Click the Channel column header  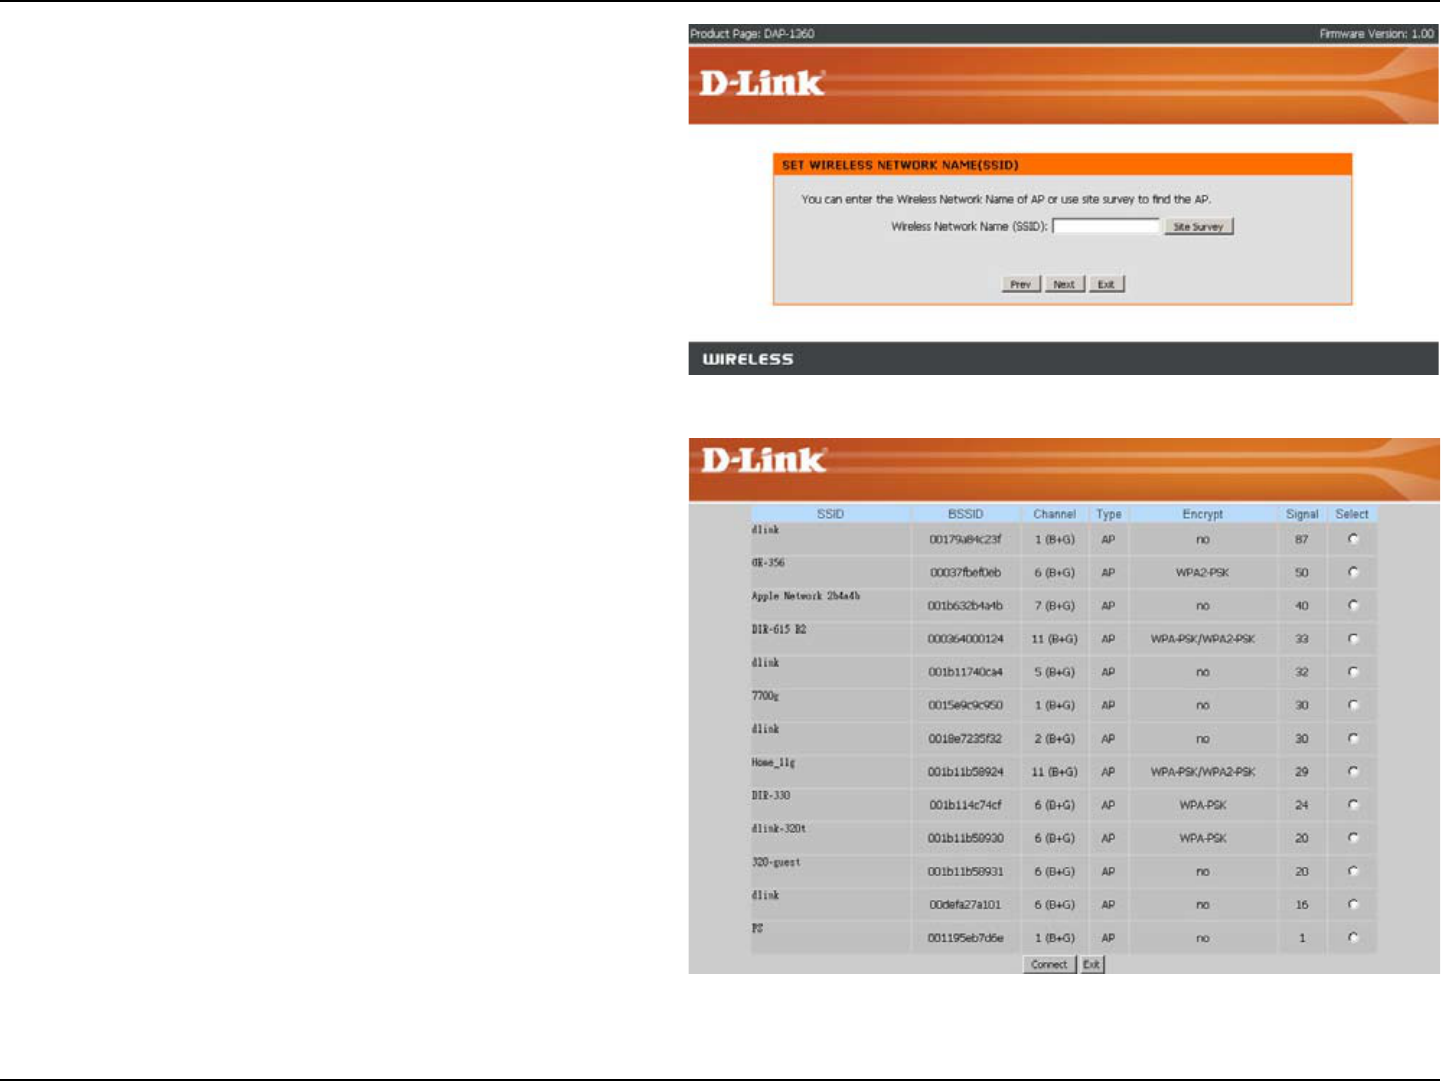(1054, 514)
